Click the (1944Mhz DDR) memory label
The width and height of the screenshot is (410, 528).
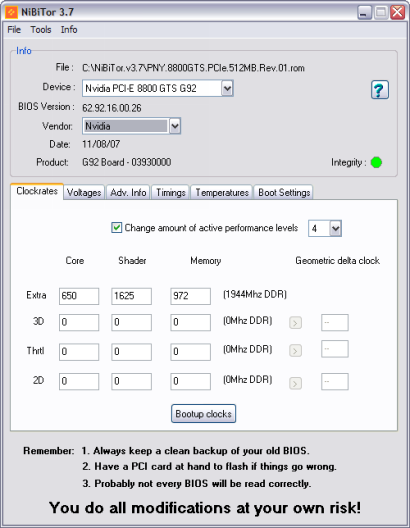point(255,295)
